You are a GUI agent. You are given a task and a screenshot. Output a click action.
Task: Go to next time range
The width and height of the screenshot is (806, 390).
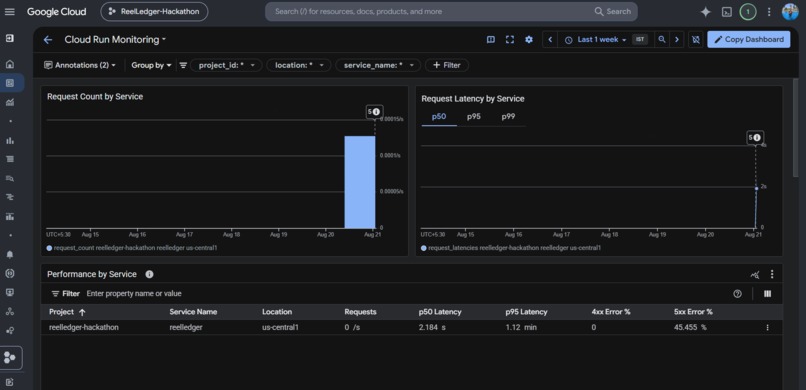(677, 40)
